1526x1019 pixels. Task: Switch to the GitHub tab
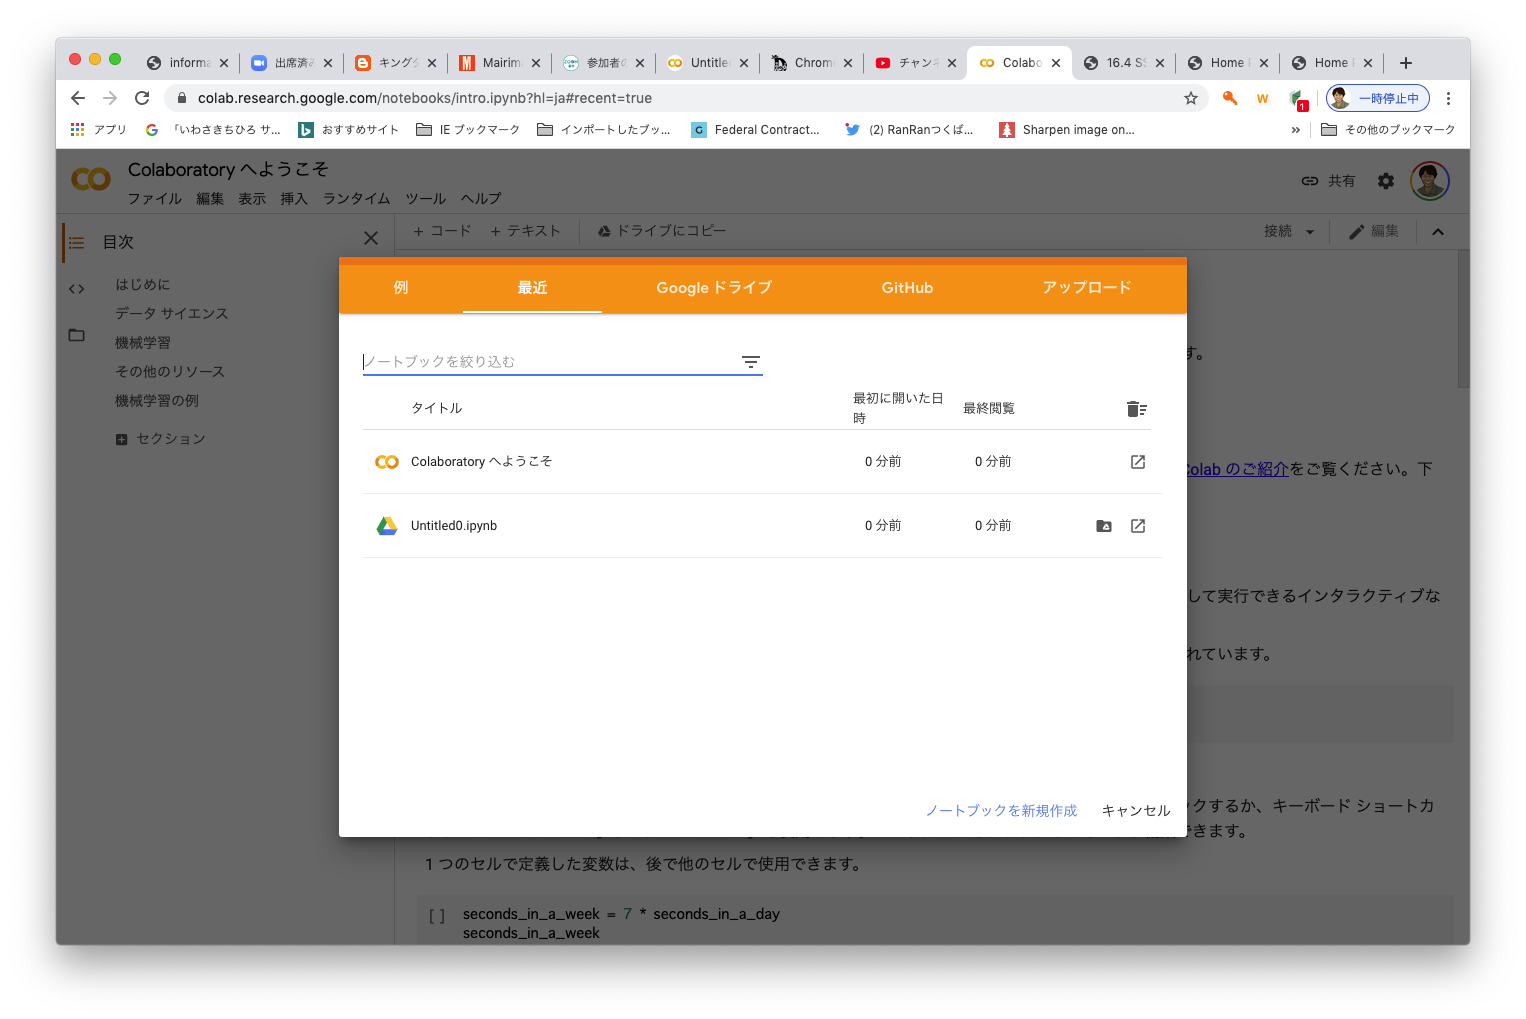[907, 288]
